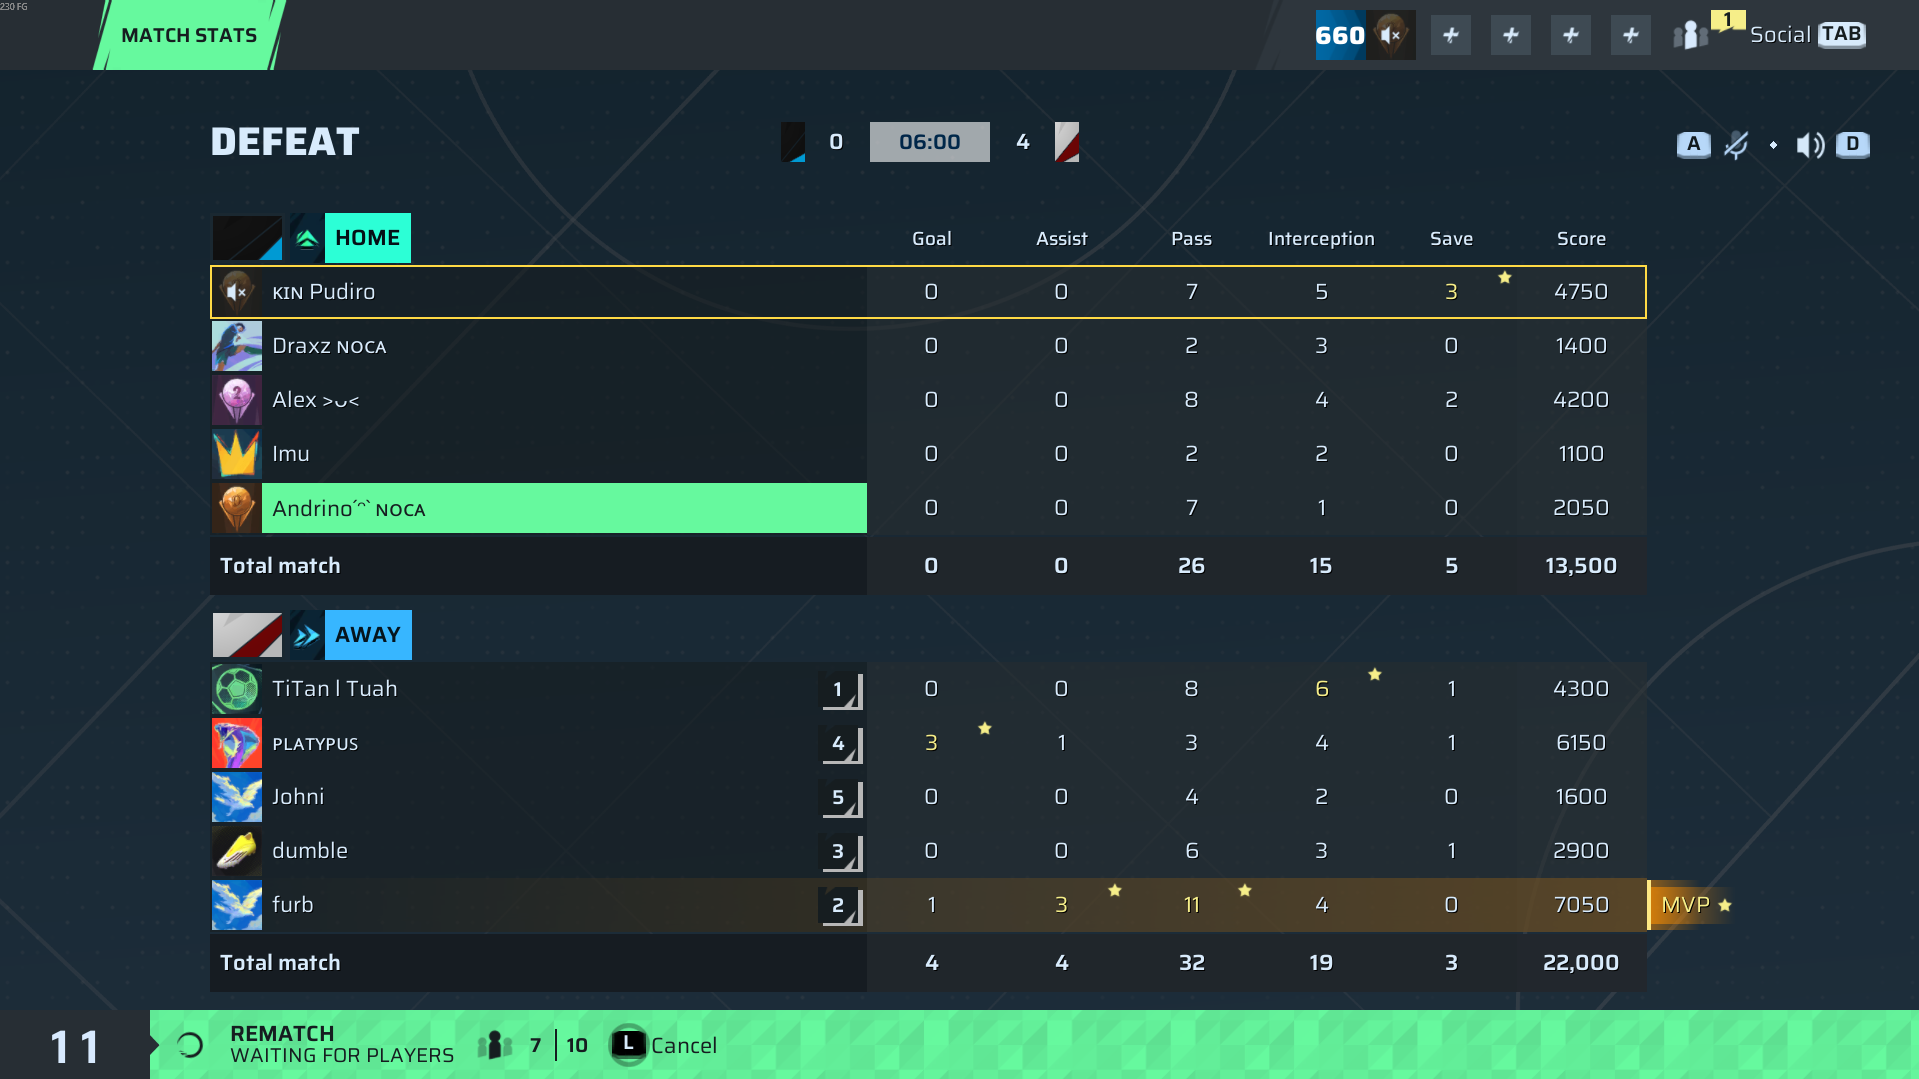Select the HOME team header label
Image resolution: width=1919 pixels, height=1079 pixels.
tap(368, 238)
